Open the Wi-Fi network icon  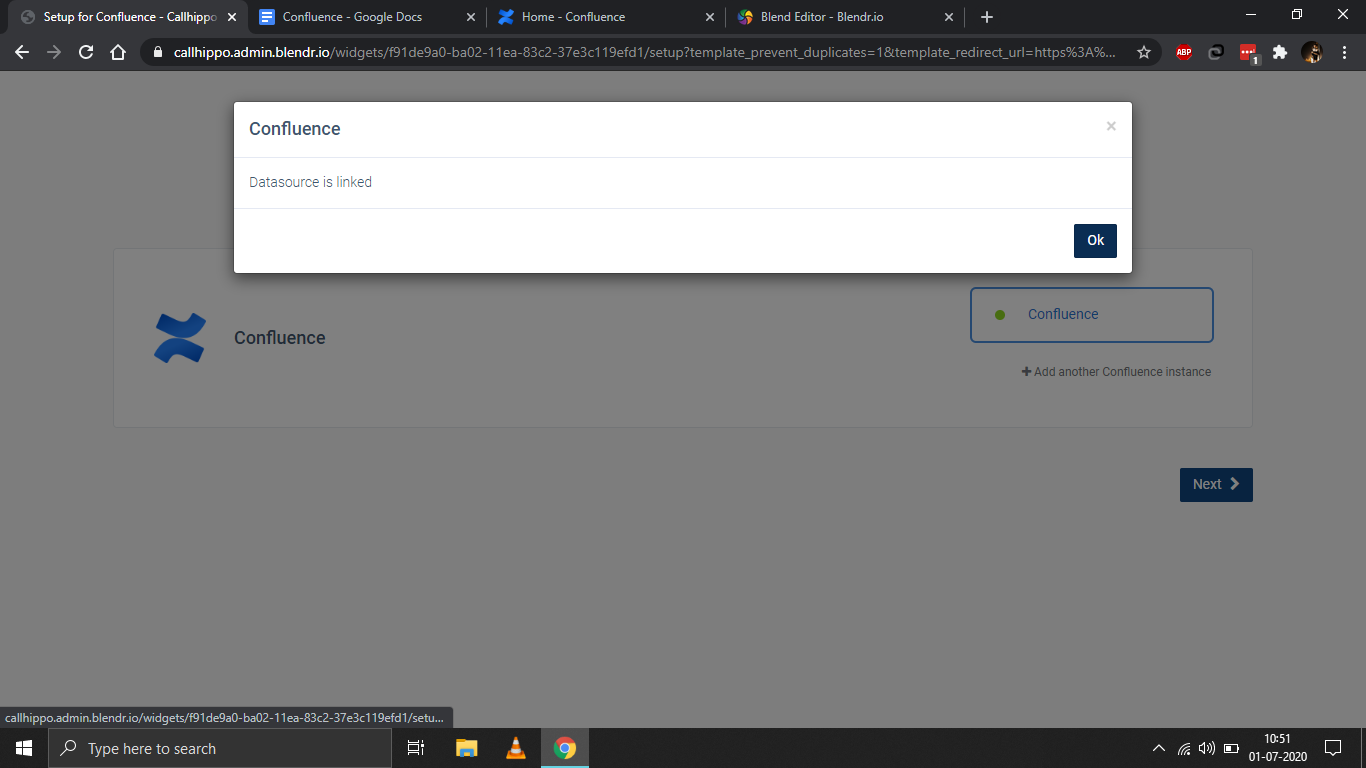tap(1184, 748)
